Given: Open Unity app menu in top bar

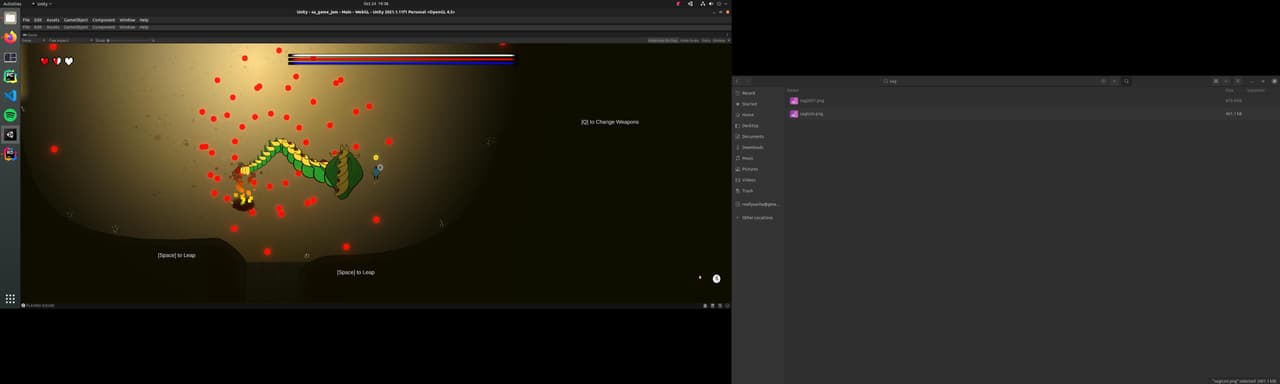Looking at the screenshot, I should (41, 4).
